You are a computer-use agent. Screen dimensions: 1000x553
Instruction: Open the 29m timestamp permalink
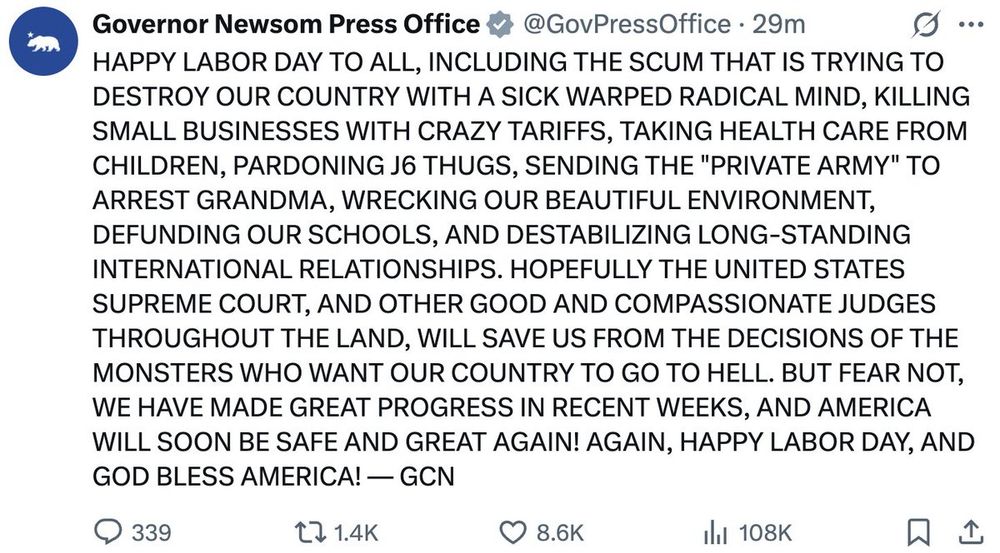(x=779, y=24)
